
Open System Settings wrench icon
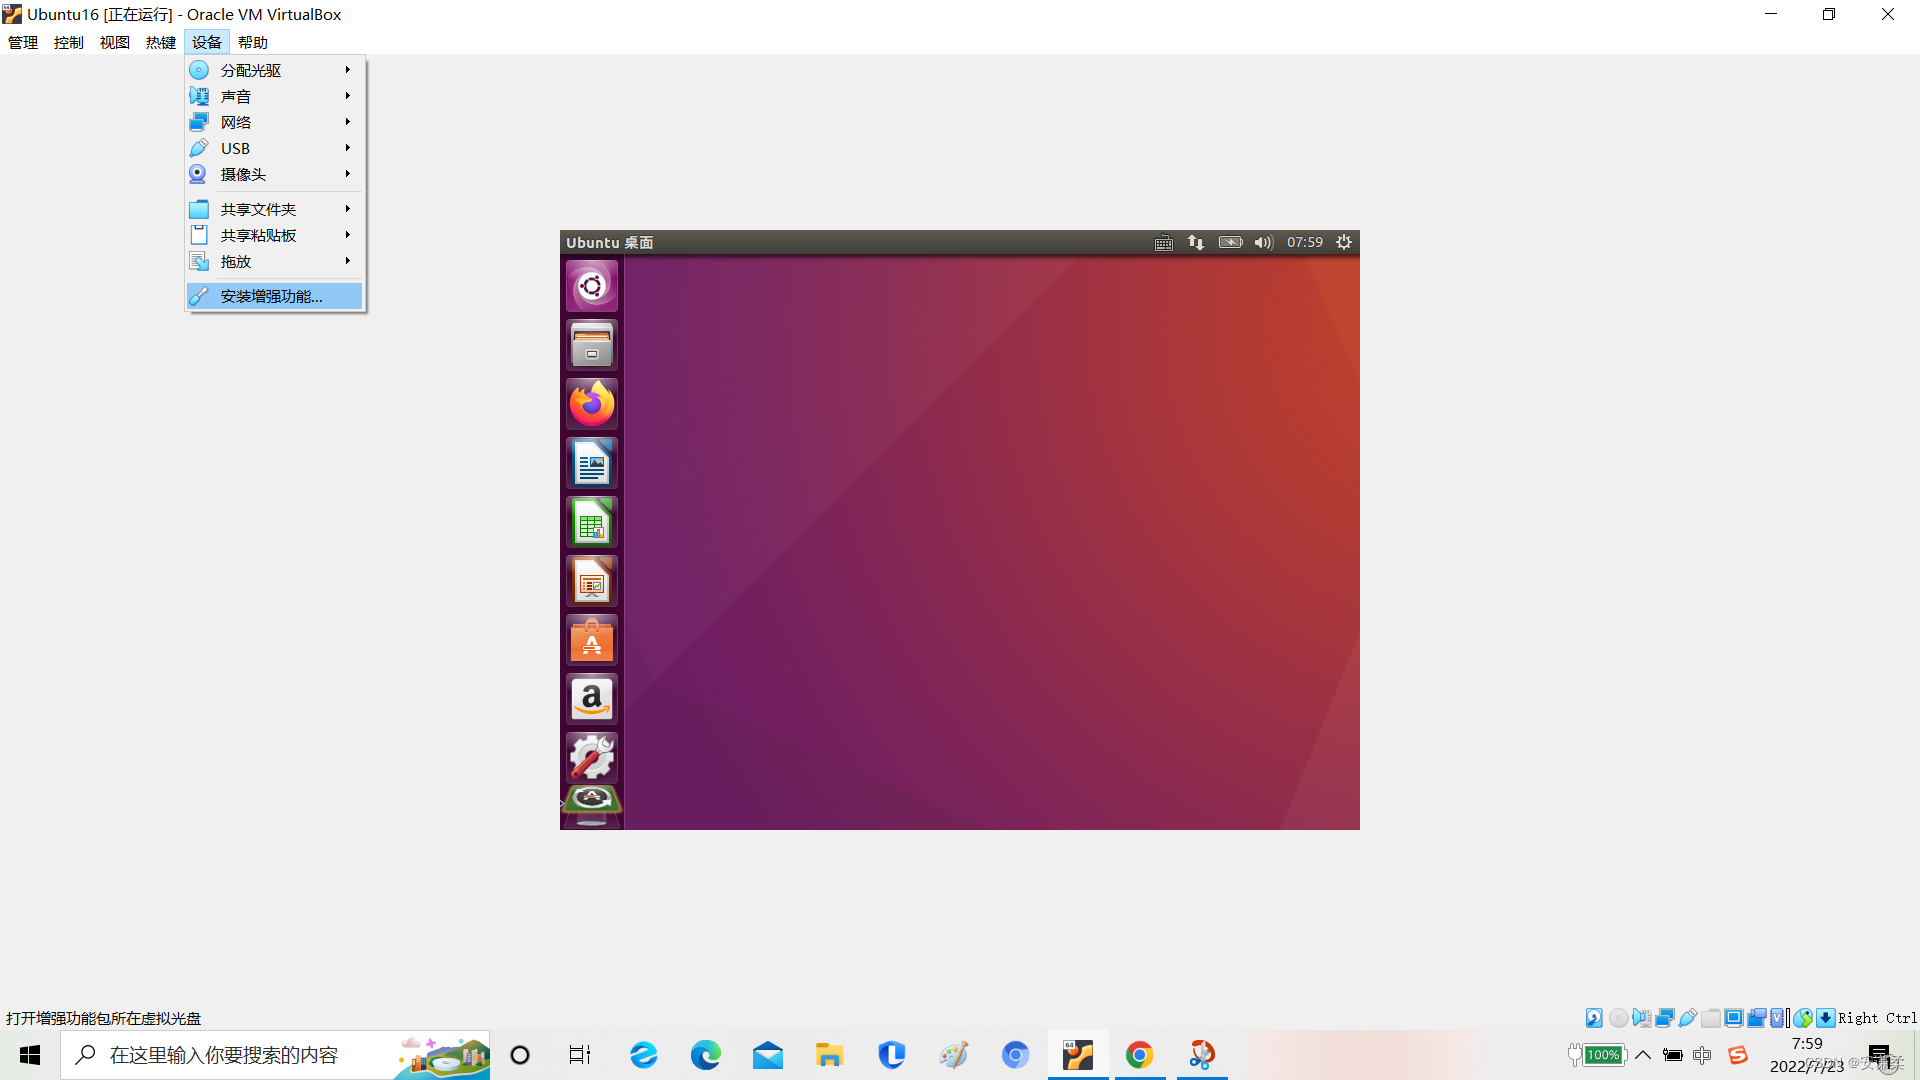click(x=592, y=757)
